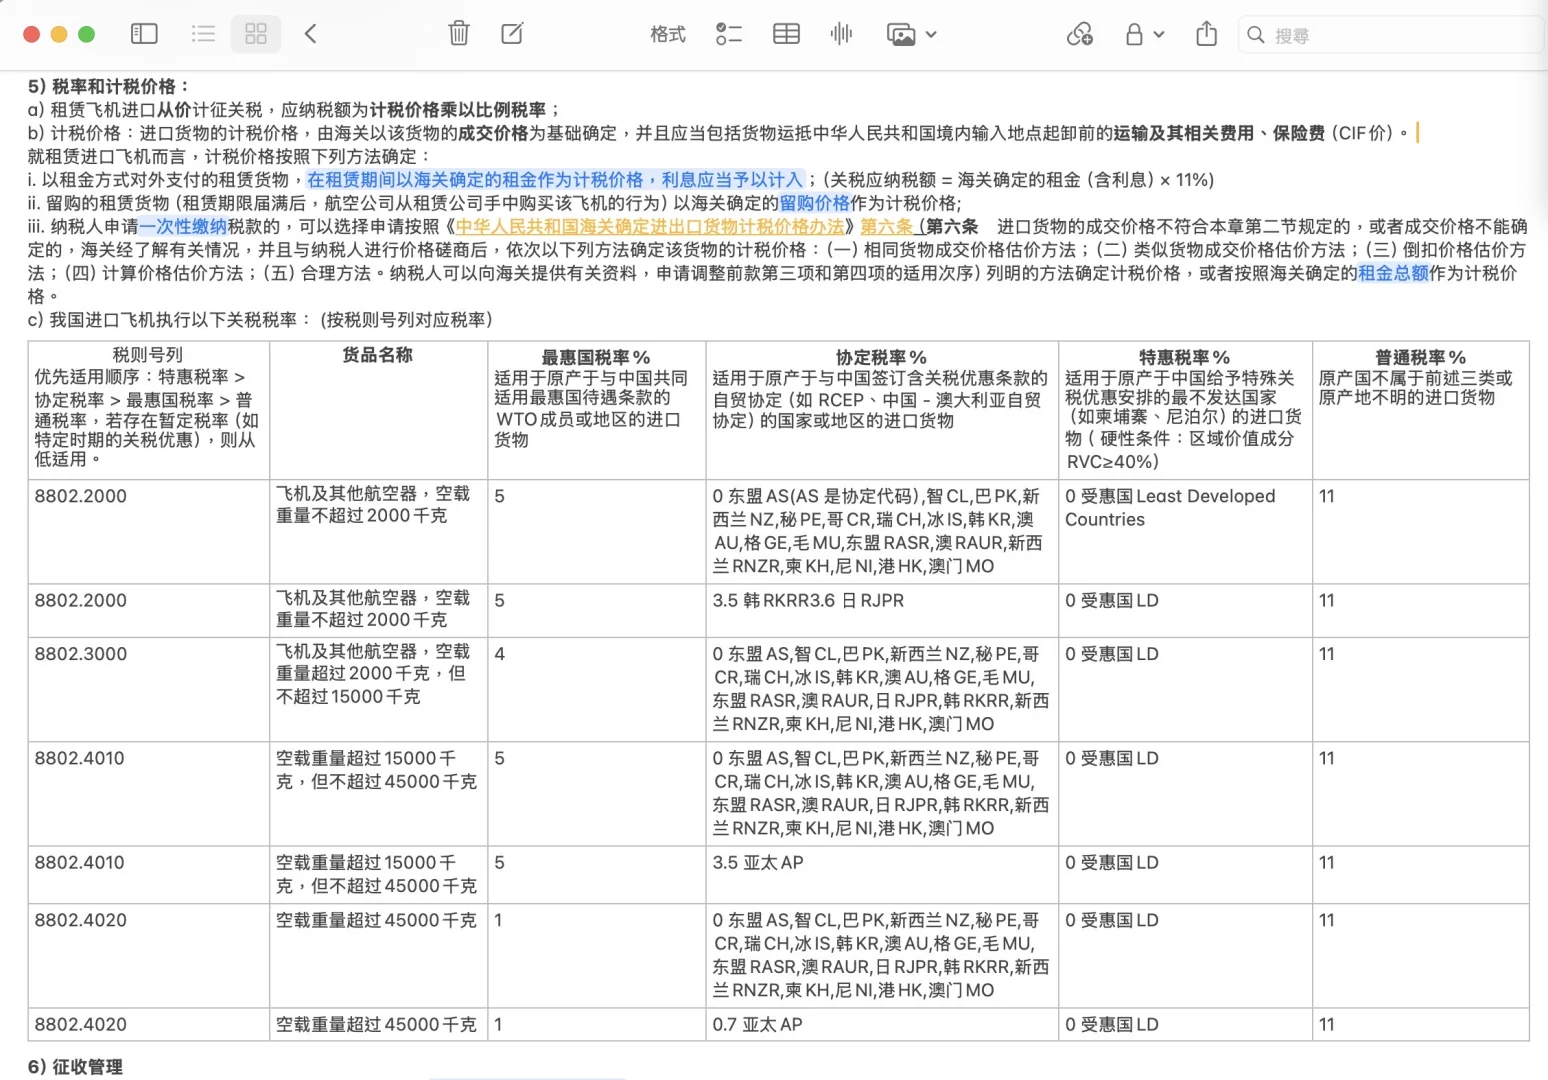Open the audio recording tool
Image resolution: width=1548 pixels, height=1080 pixels.
pos(841,33)
